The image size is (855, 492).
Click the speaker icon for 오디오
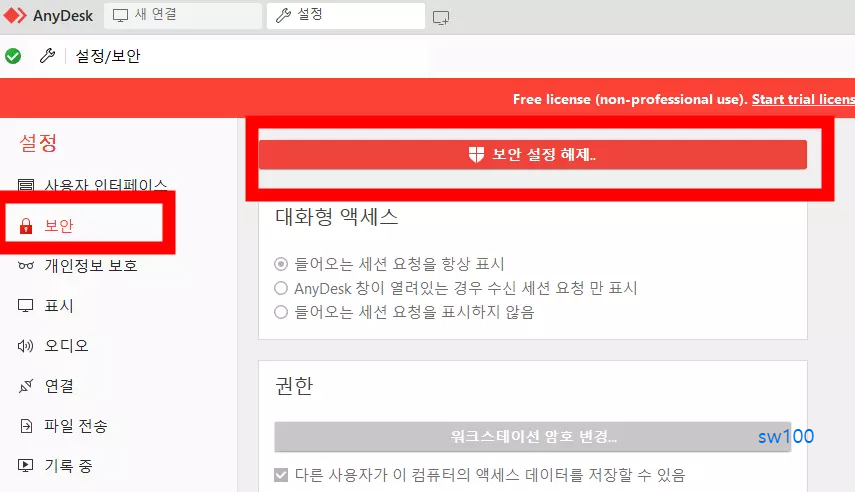click(x=26, y=346)
